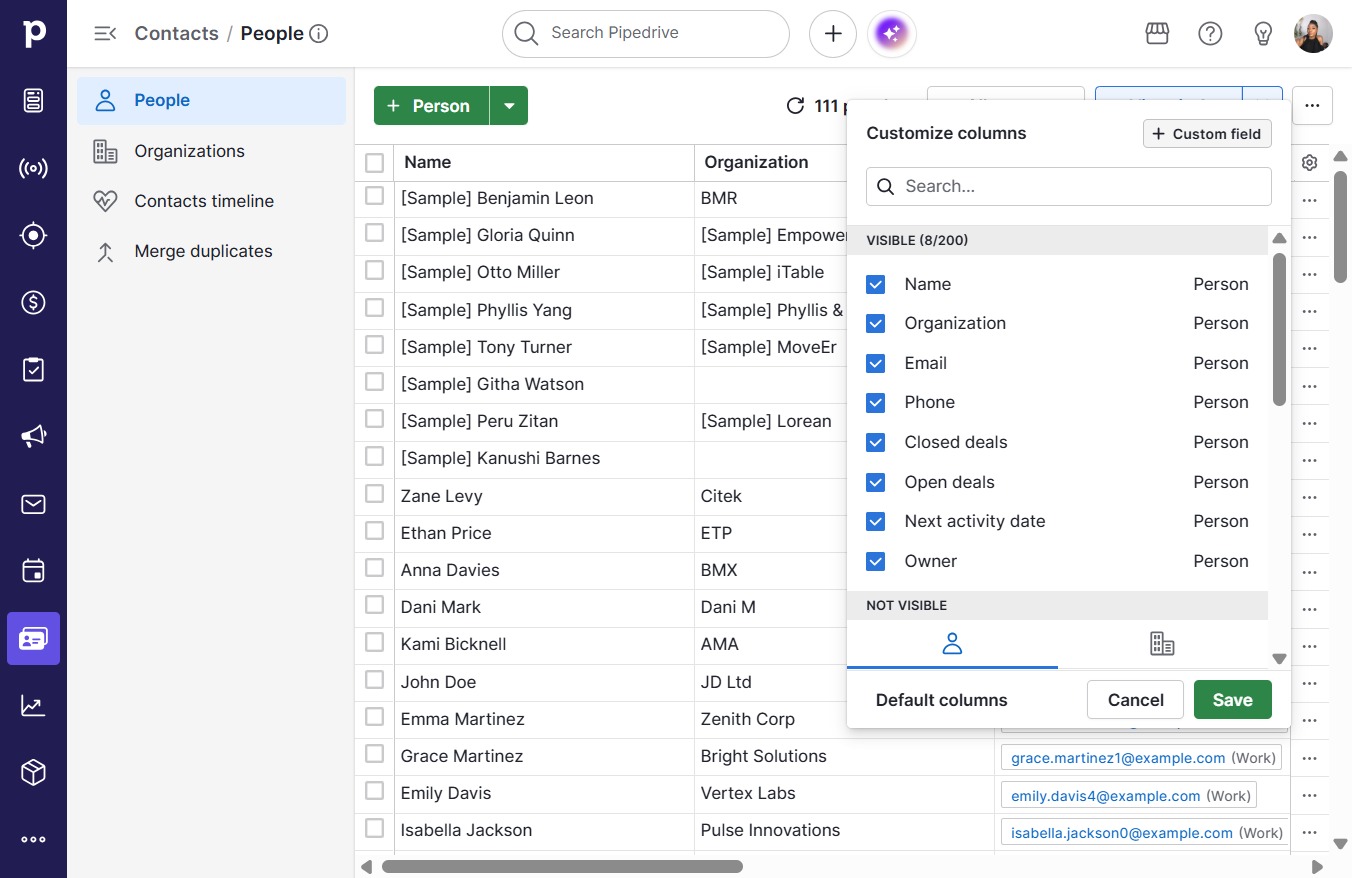The image size is (1352, 878).
Task: Go to People in sidebar
Action: point(211,100)
